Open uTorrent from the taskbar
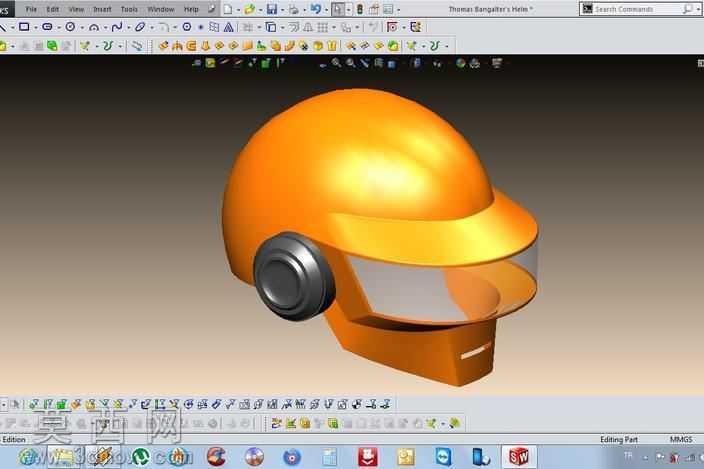Viewport: 704px width, 469px height. pyautogui.click(x=141, y=457)
